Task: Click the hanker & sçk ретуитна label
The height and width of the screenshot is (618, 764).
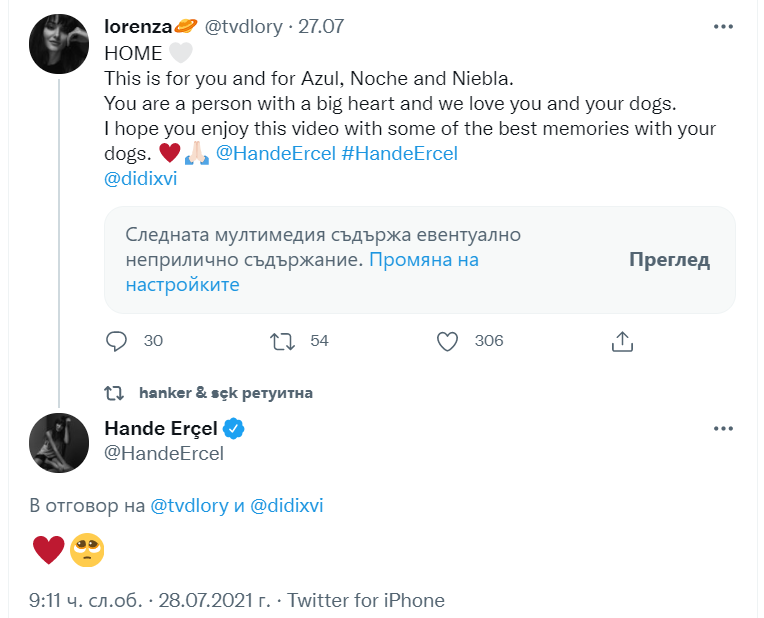Action: [x=226, y=393]
